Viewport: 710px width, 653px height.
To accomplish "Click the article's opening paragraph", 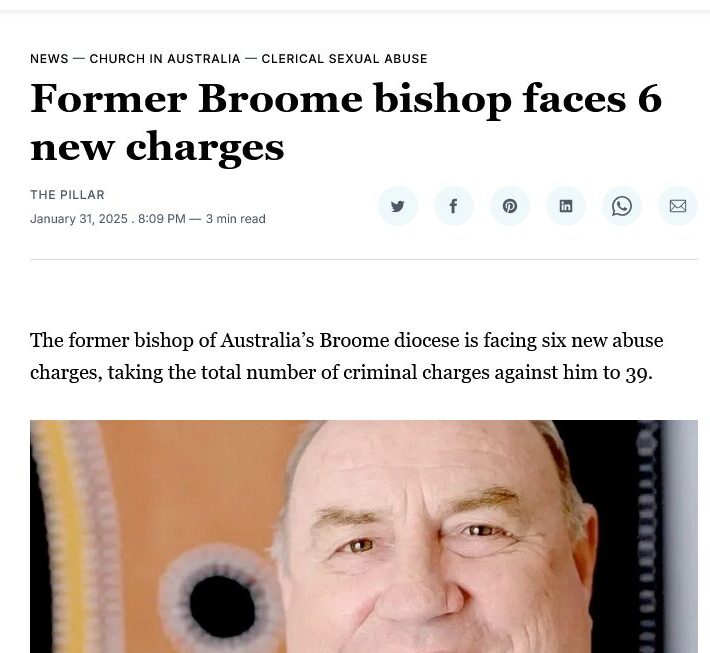I will click(346, 356).
